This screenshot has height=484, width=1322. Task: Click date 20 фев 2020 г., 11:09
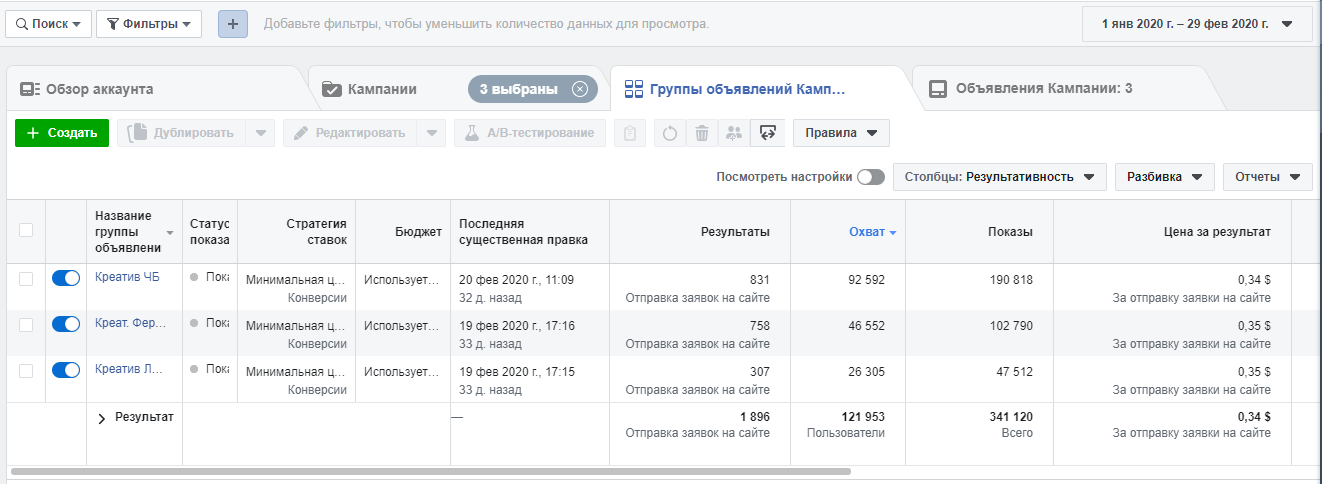[x=516, y=280]
